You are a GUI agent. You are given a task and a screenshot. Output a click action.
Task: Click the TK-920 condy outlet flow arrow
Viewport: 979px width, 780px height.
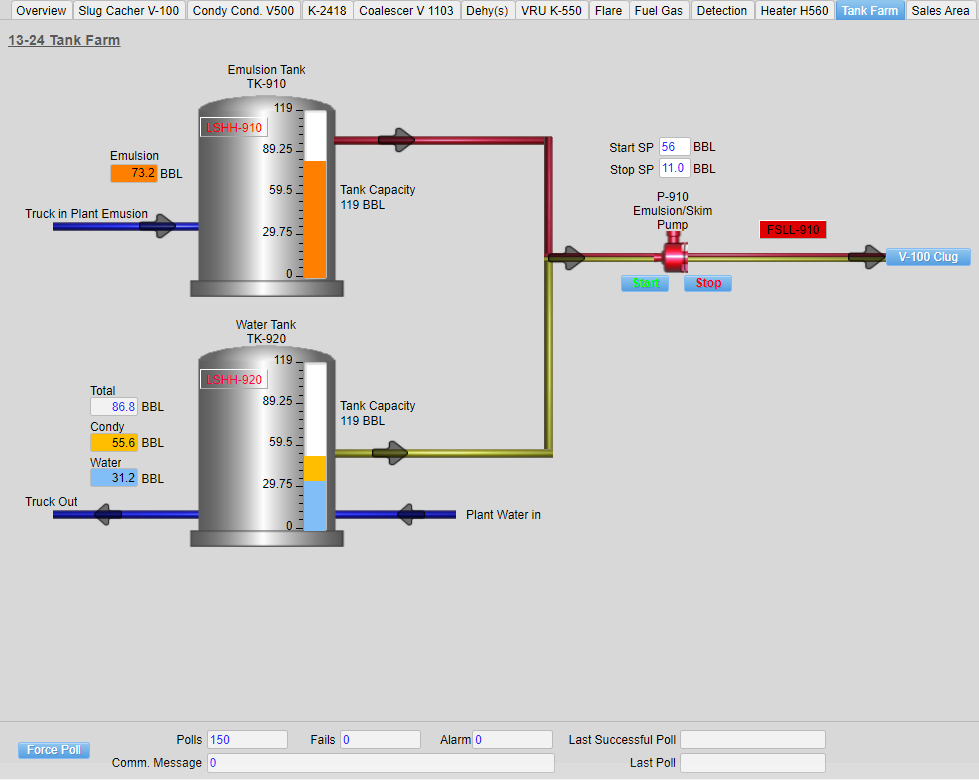[x=390, y=453]
